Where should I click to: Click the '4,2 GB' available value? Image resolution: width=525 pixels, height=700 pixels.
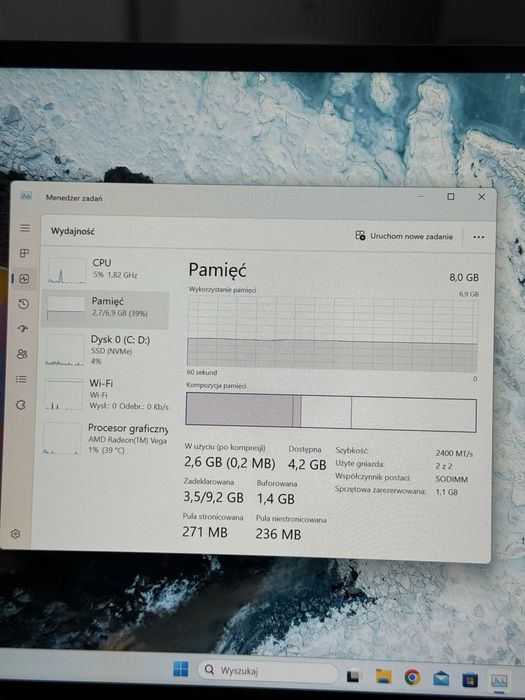(307, 465)
